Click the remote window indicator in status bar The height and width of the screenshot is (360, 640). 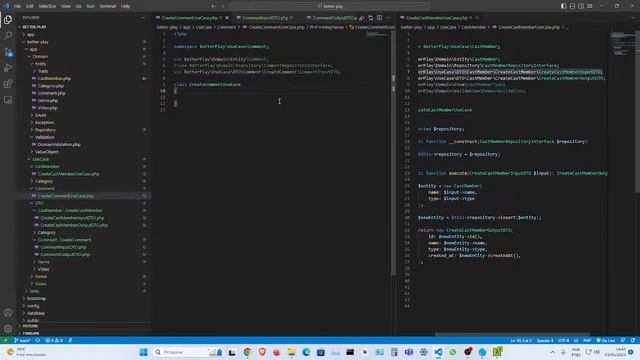(x=5, y=340)
